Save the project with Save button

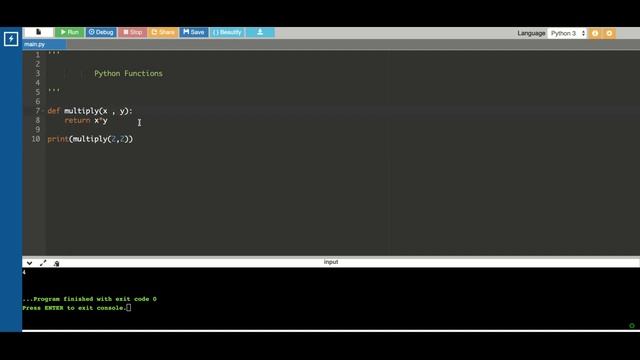click(193, 32)
